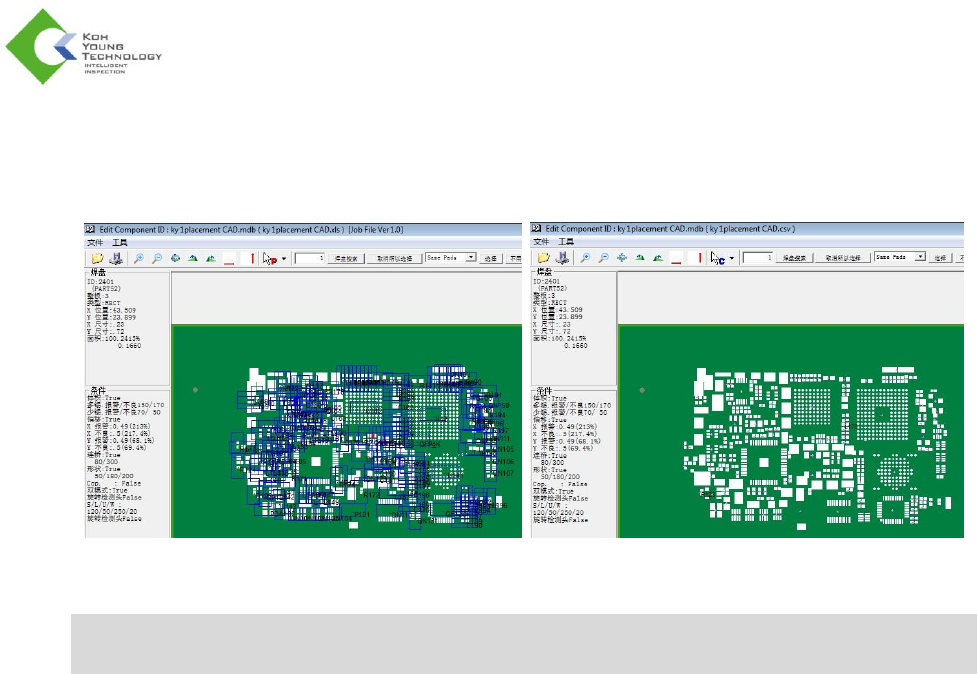
Task: Click the save icon in CAD.xls window
Action: [x=116, y=258]
